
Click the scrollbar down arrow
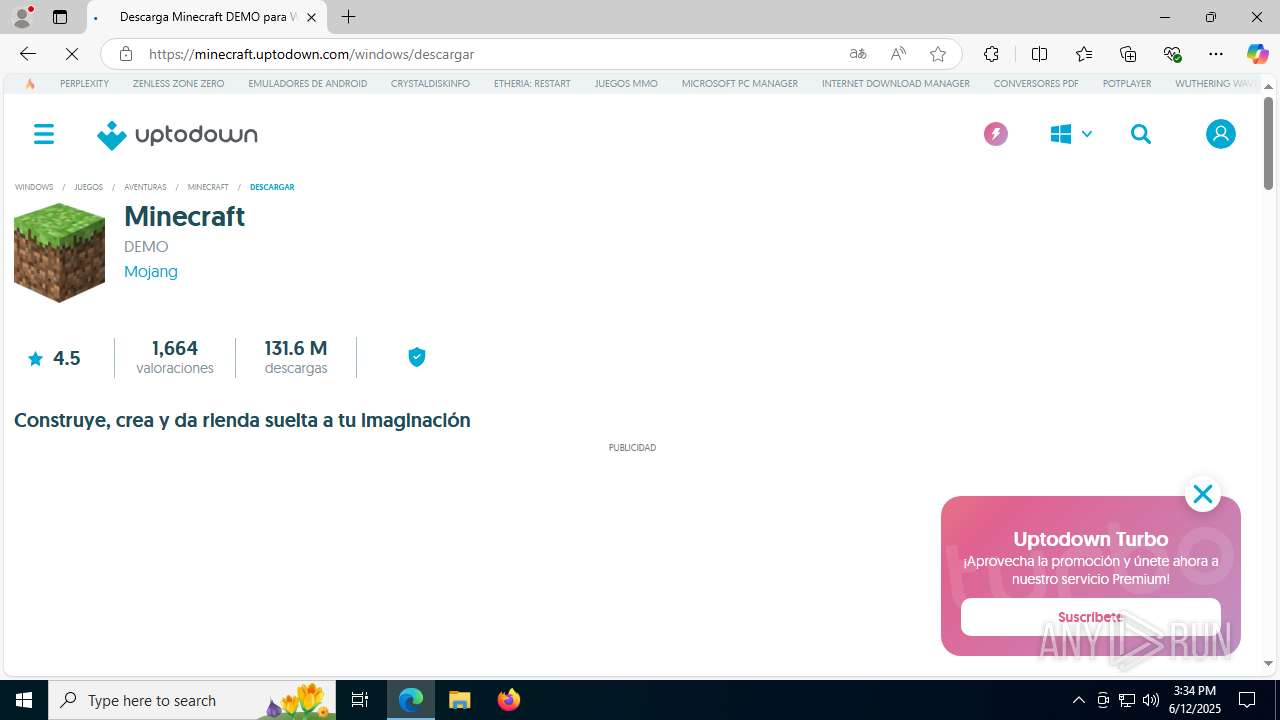tap(1268, 663)
